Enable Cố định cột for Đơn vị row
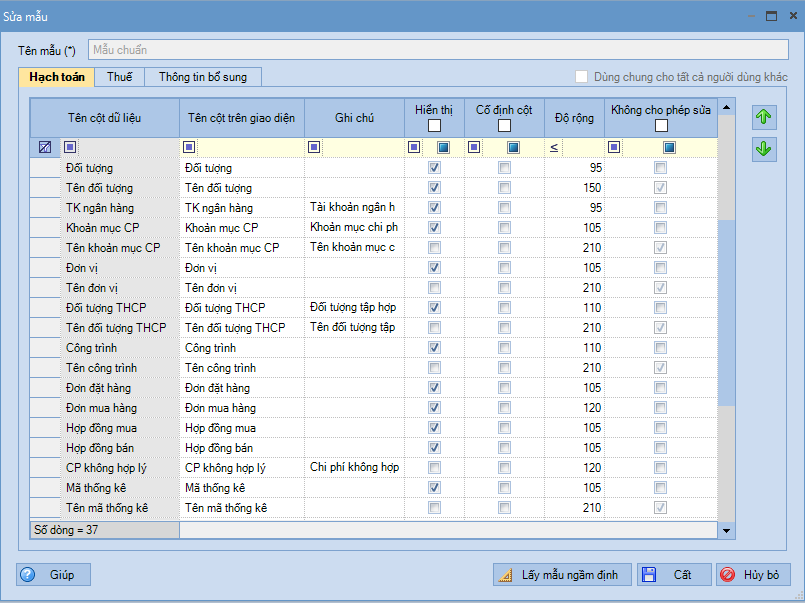Image resolution: width=805 pixels, height=603 pixels. [504, 267]
